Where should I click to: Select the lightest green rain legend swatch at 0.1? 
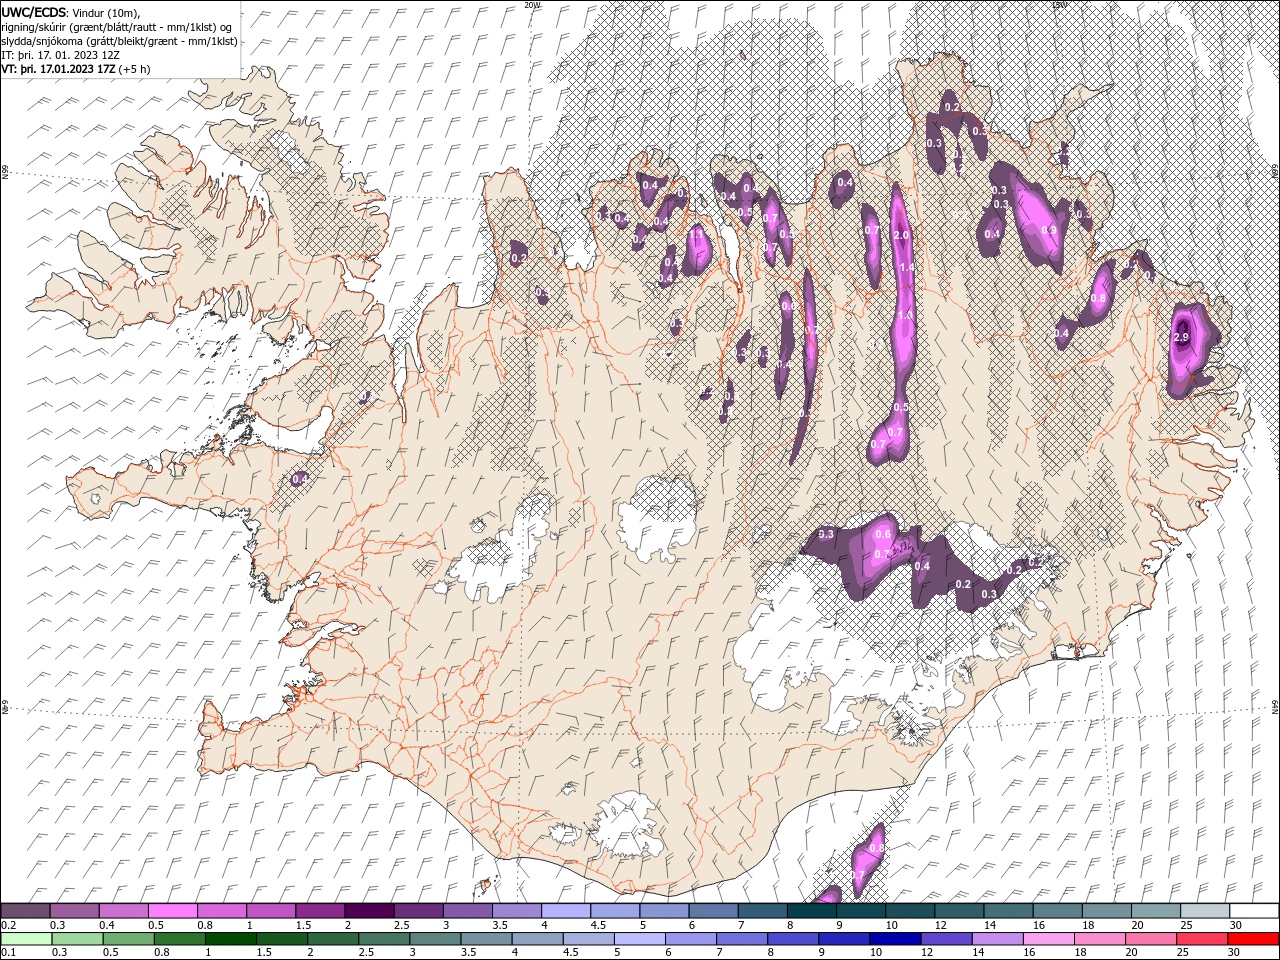tap(26, 939)
